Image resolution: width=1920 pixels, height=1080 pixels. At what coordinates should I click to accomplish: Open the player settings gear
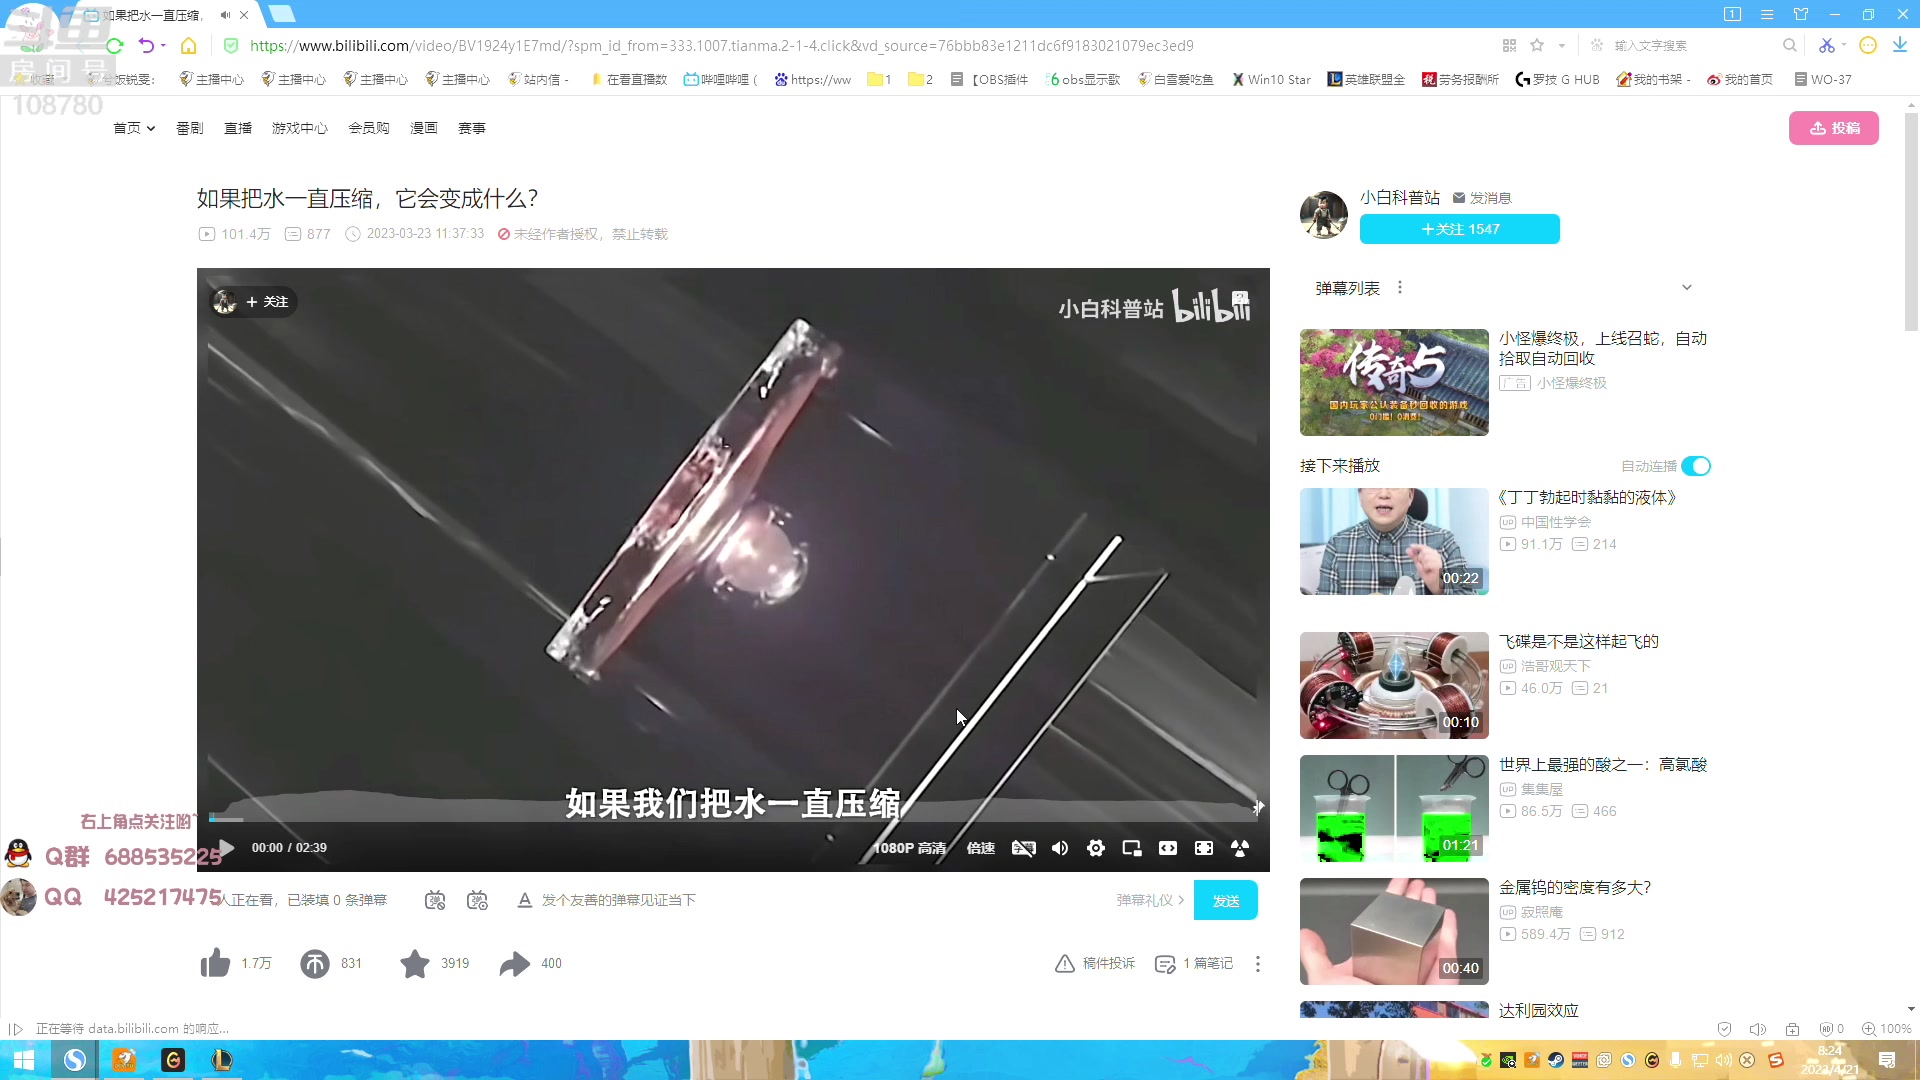[1095, 847]
